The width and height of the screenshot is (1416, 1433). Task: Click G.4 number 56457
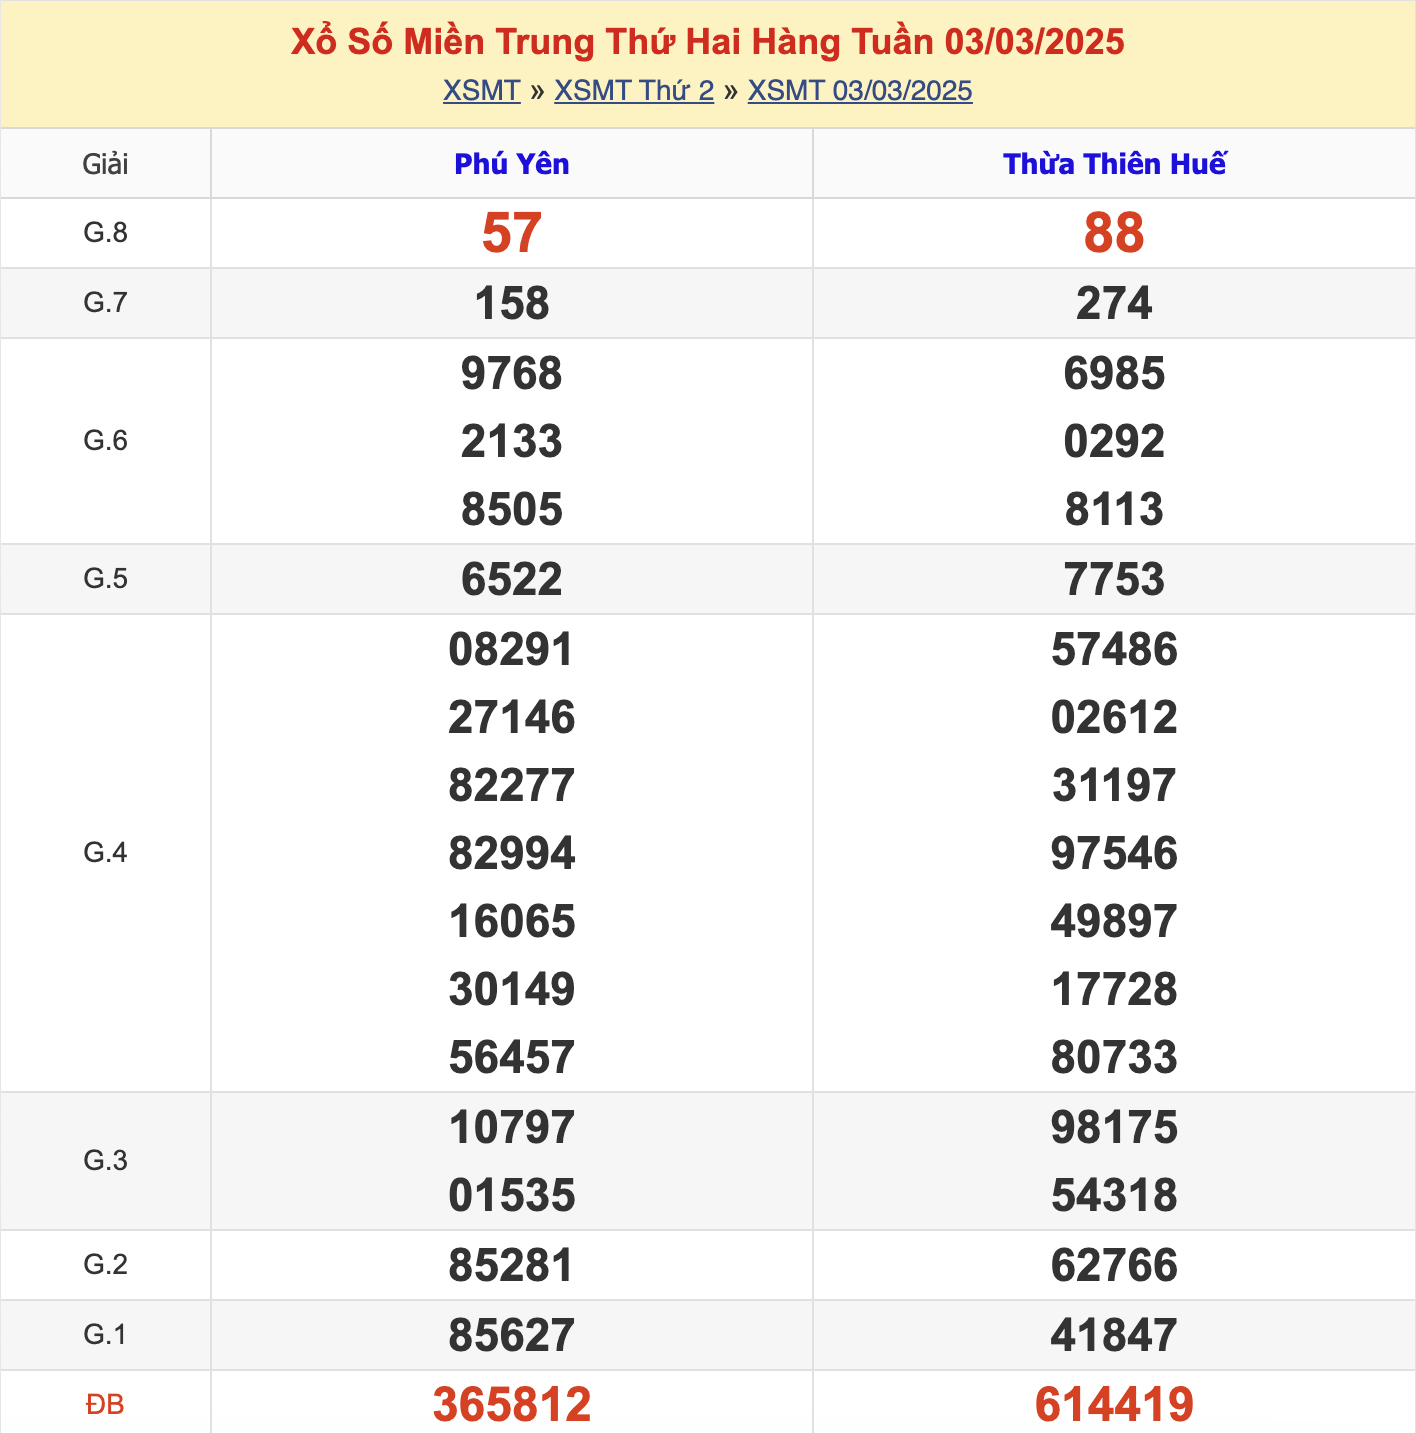coord(512,1057)
